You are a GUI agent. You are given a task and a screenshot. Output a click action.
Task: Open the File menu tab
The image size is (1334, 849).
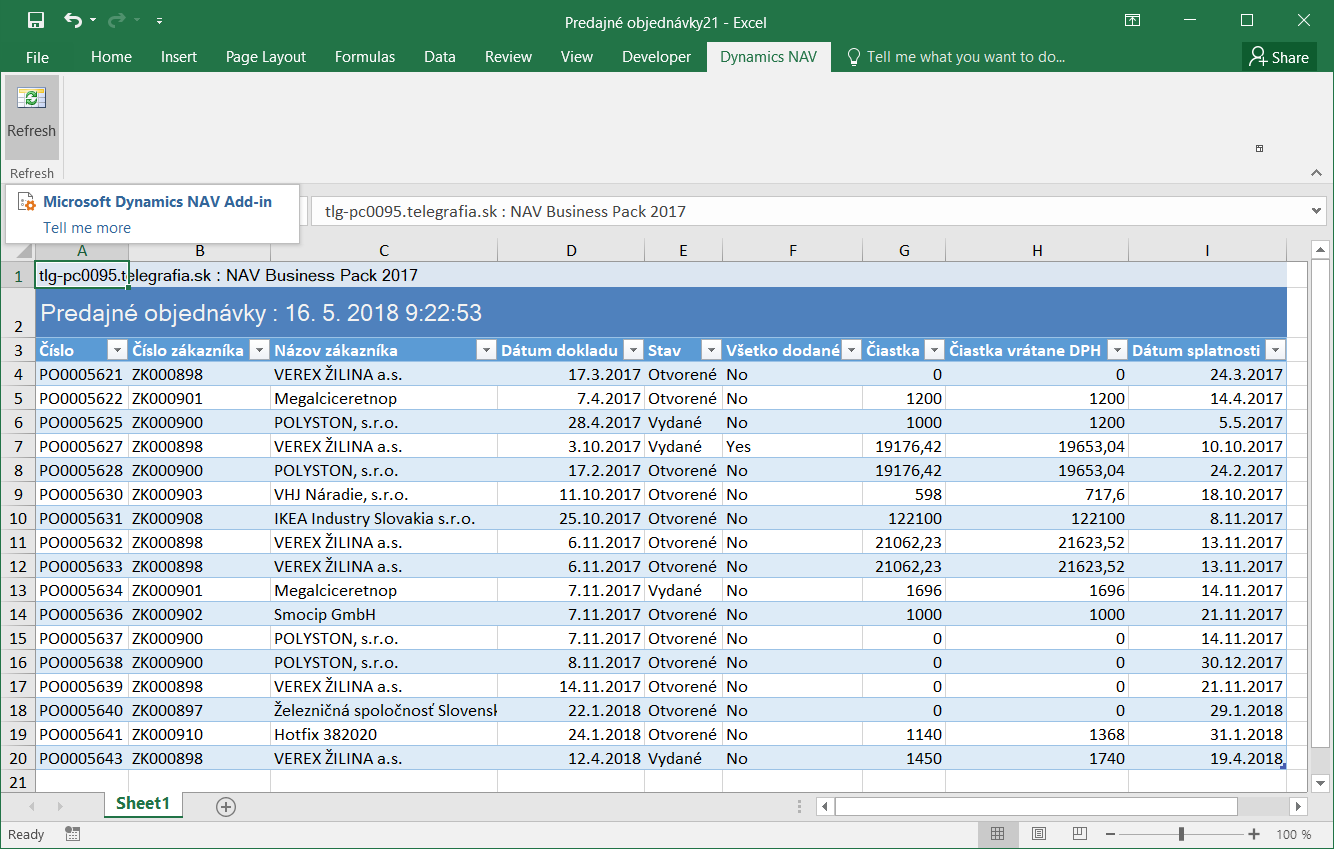pyautogui.click(x=37, y=57)
